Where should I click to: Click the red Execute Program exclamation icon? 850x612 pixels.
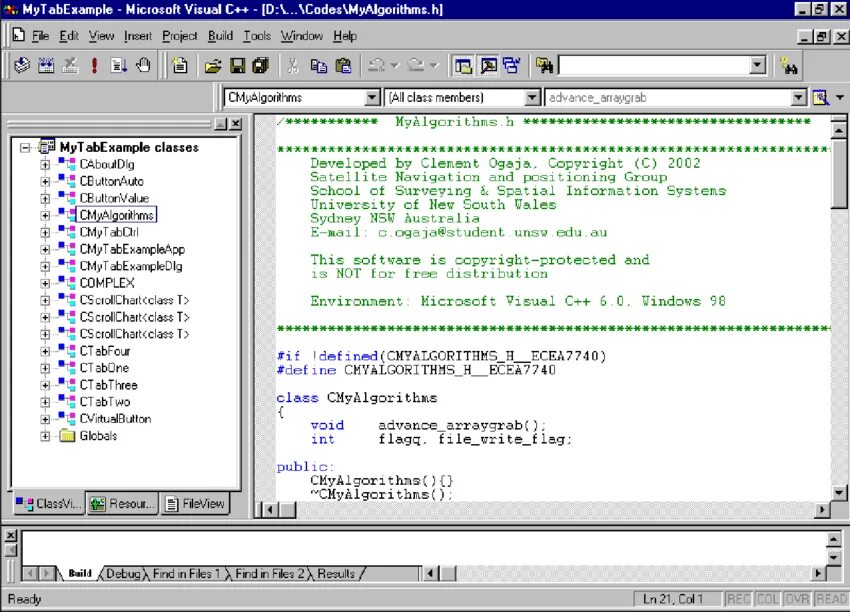(94, 66)
